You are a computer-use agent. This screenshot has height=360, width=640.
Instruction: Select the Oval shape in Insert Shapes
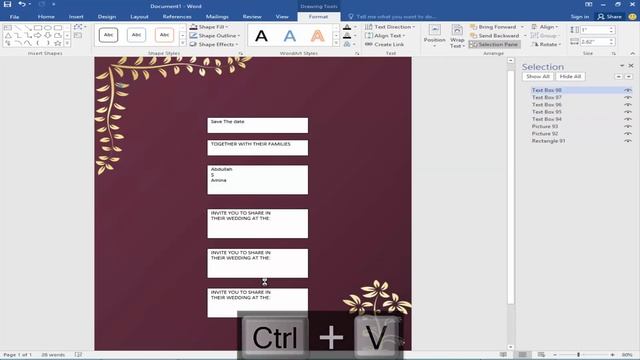48,28
